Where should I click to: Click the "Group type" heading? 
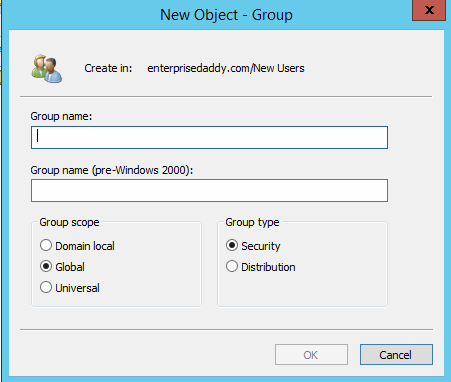(252, 222)
